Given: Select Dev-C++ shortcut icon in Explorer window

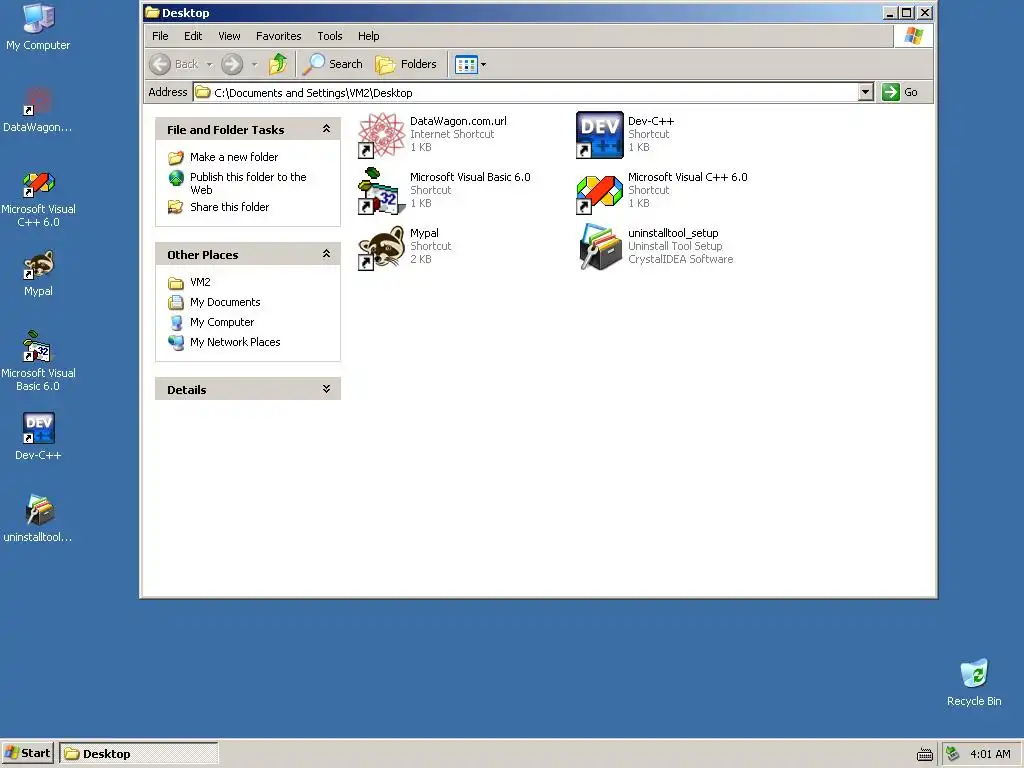Looking at the screenshot, I should pos(600,135).
